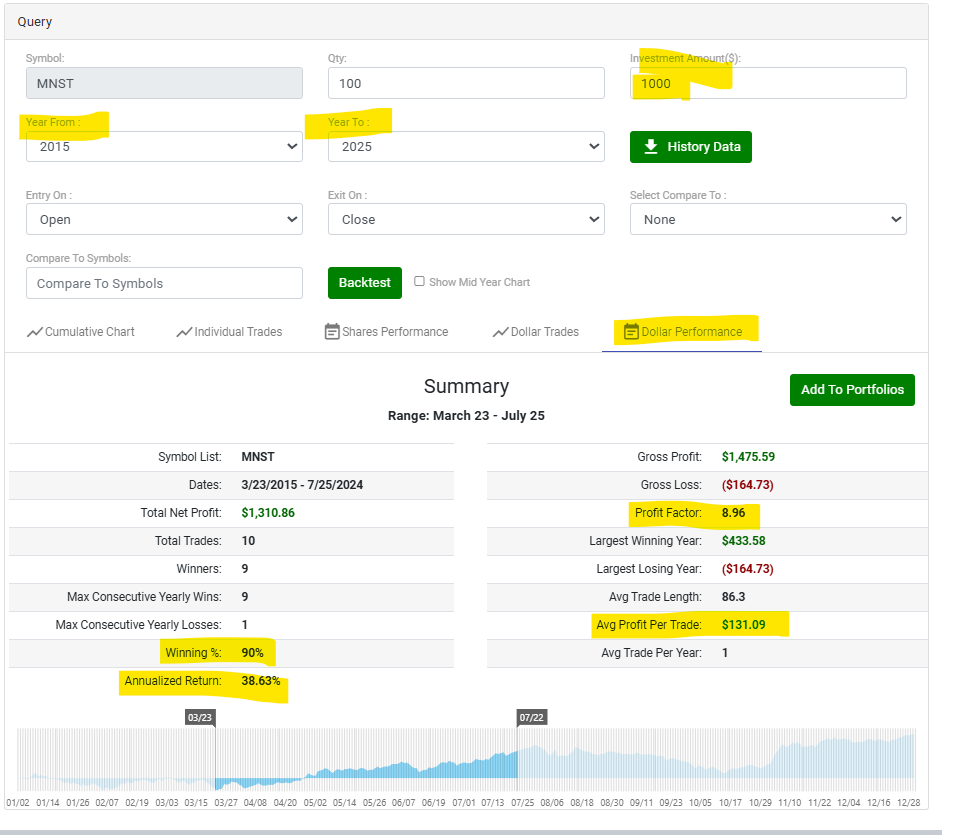This screenshot has height=838, width=957.
Task: Click the green Backtest button
Action: pyautogui.click(x=365, y=283)
